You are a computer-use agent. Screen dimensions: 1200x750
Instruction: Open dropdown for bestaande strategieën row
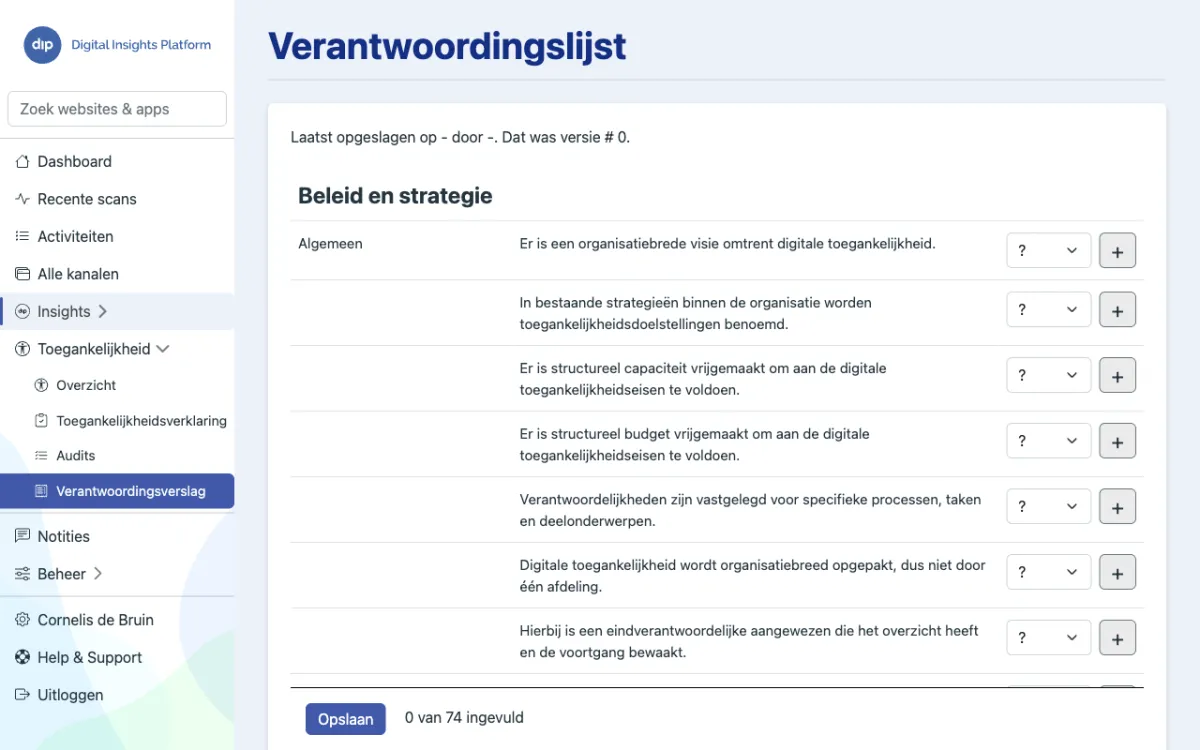point(1048,310)
